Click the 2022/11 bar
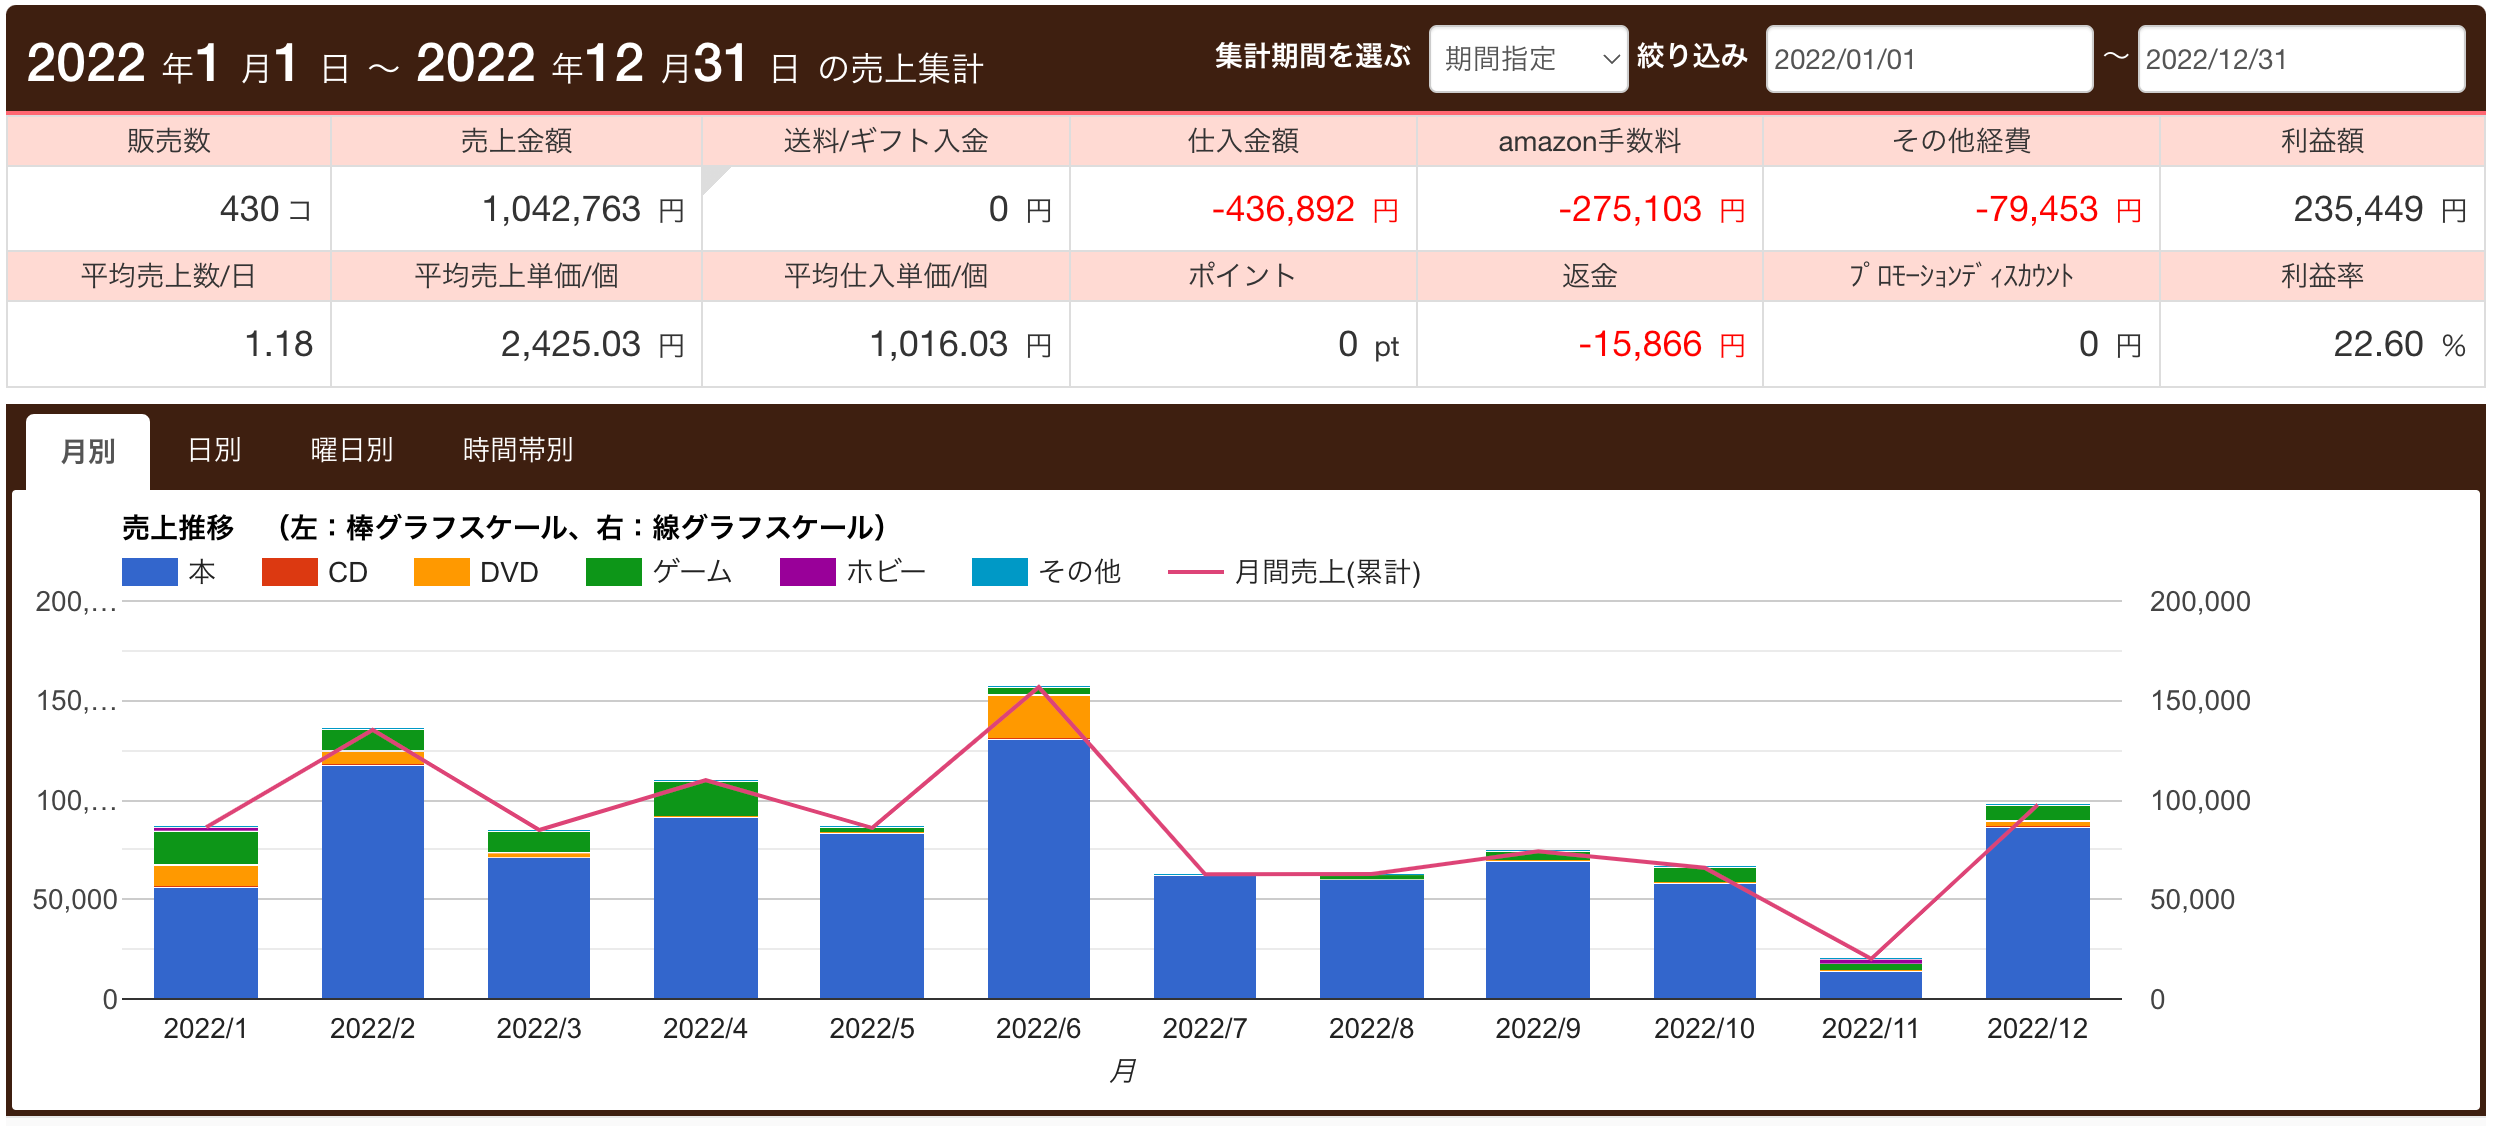Screen dimensions: 2494x1126 pyautogui.click(x=1870, y=979)
